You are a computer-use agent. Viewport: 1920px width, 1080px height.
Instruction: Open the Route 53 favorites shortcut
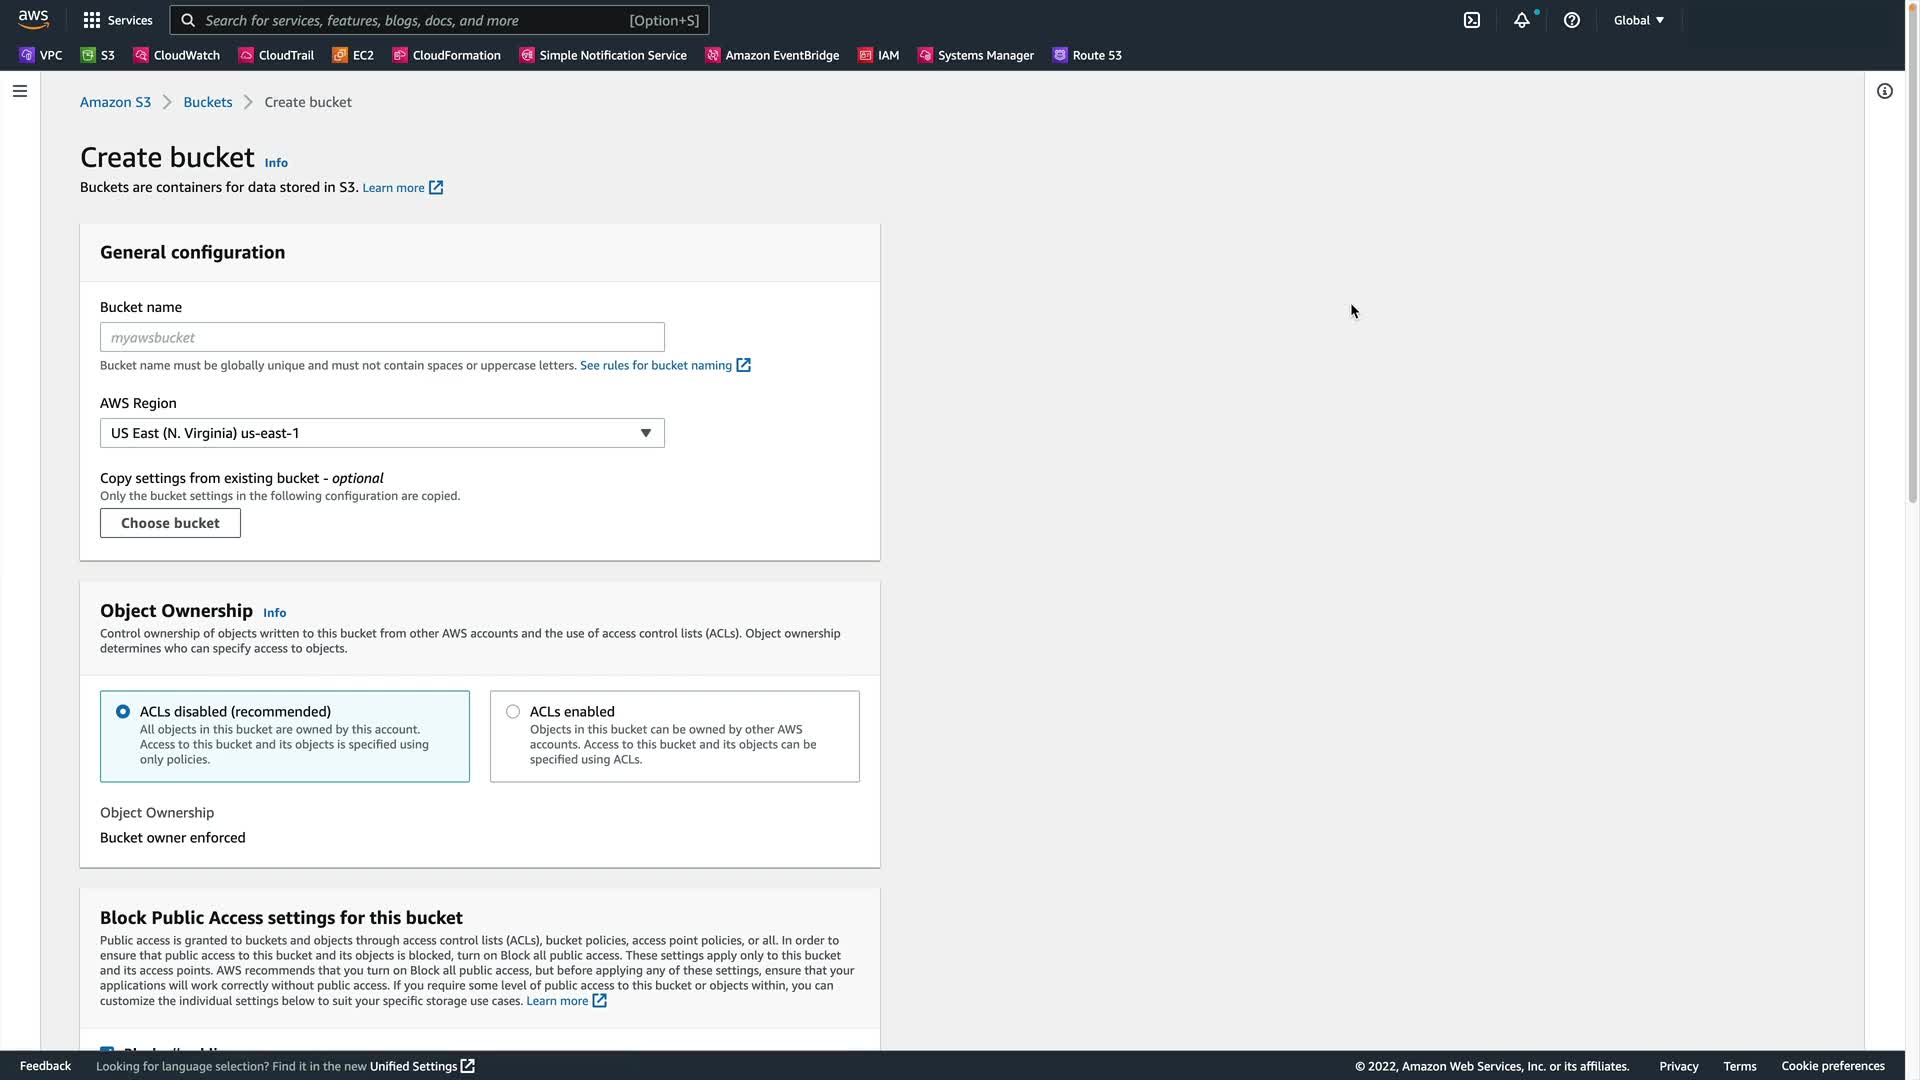tap(1087, 55)
